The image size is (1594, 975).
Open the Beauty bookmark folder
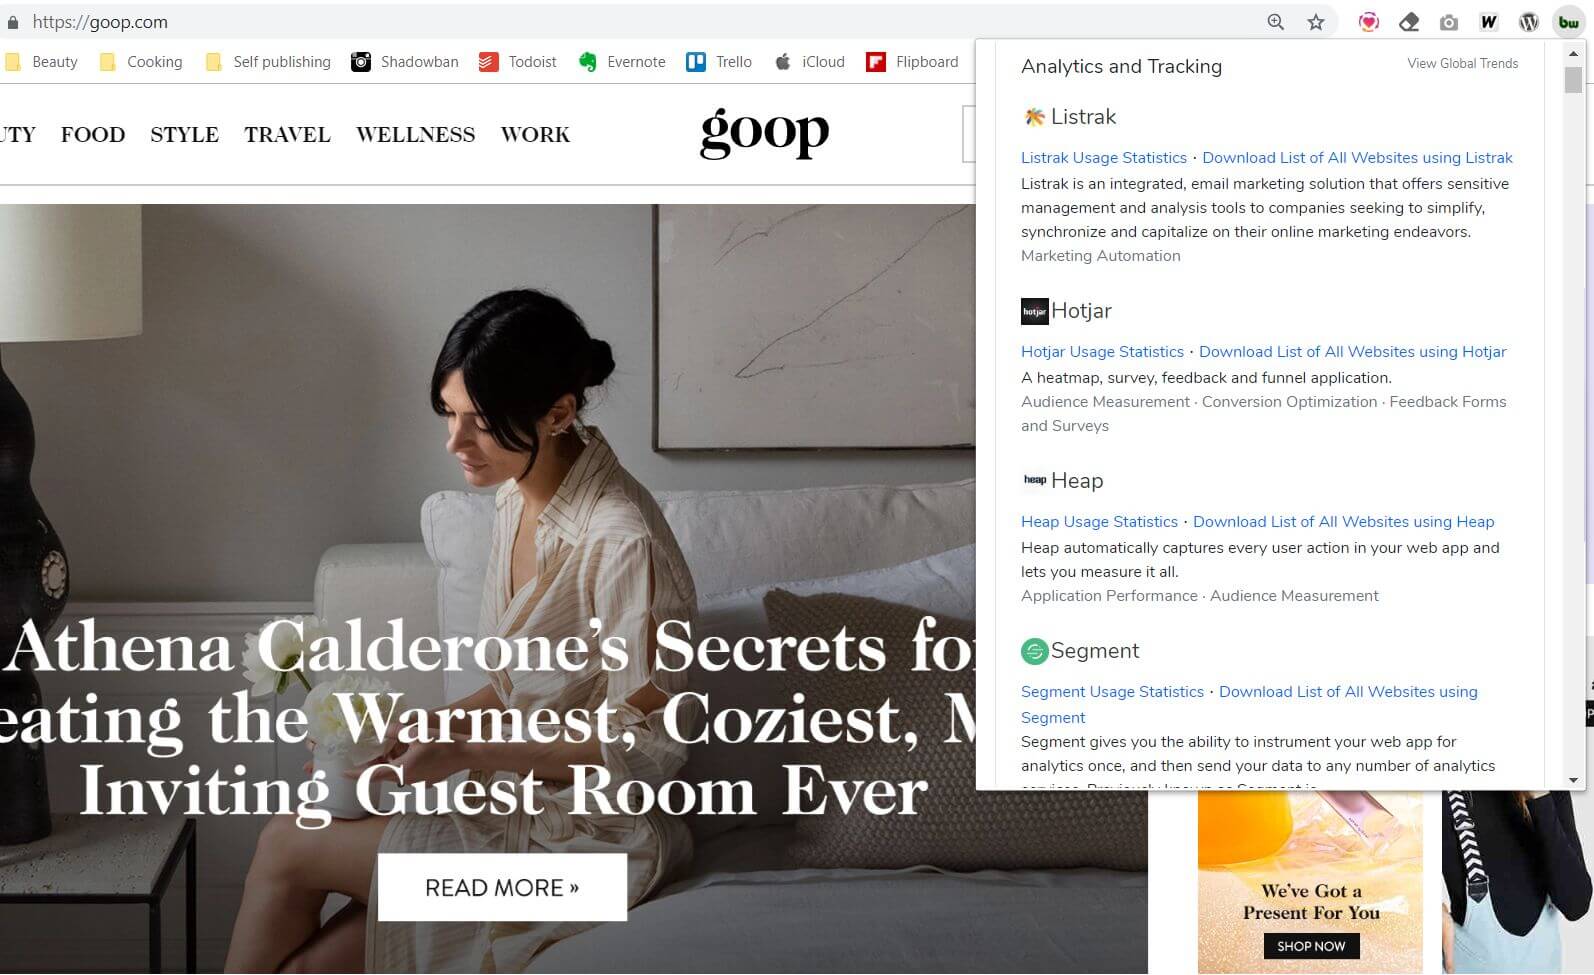(x=42, y=62)
